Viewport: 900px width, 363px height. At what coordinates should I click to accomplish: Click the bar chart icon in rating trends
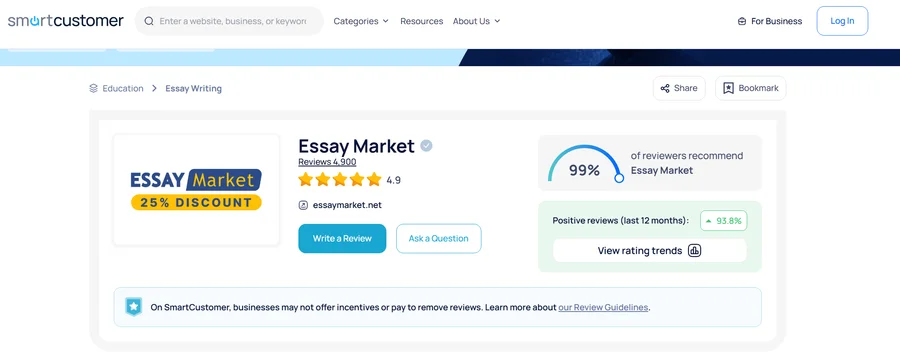(695, 251)
